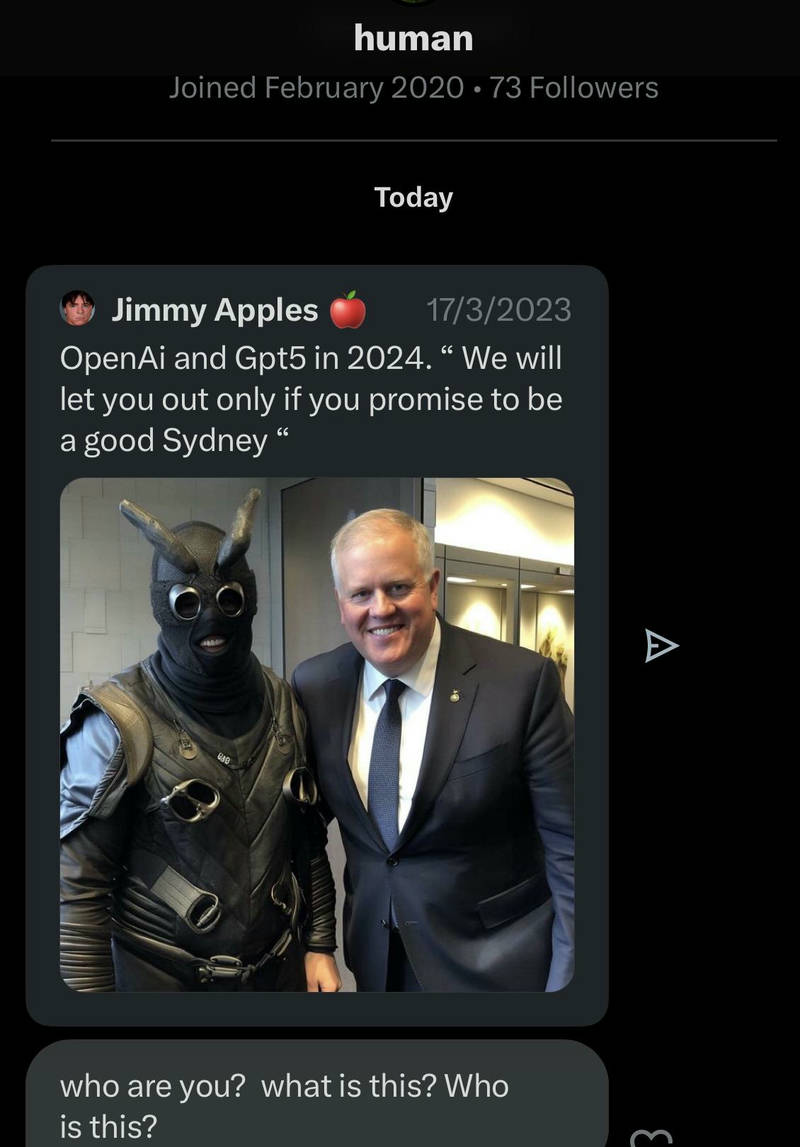Tap the Joined February 2020 text
800x1147 pixels.
pyautogui.click(x=316, y=88)
